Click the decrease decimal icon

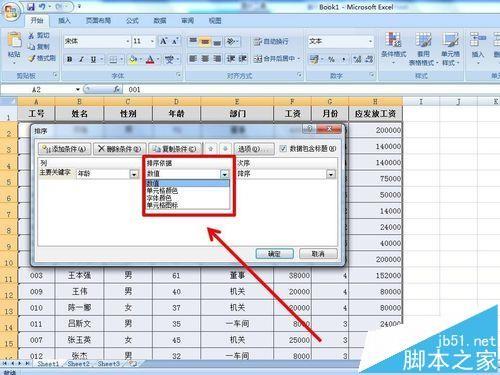pos(369,59)
